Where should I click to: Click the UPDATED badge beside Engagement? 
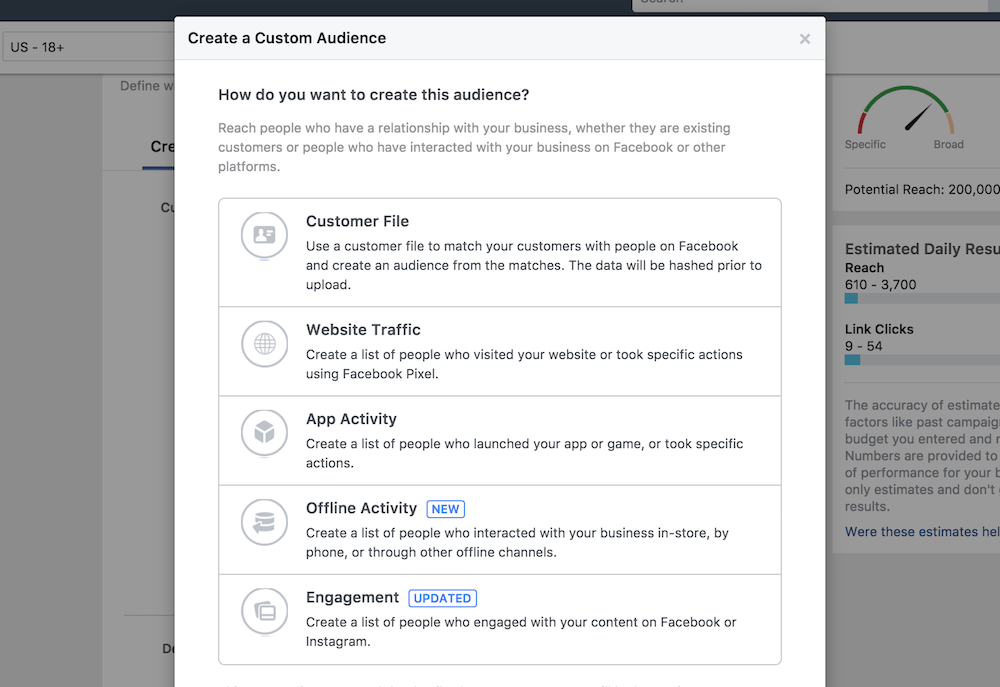pos(442,598)
